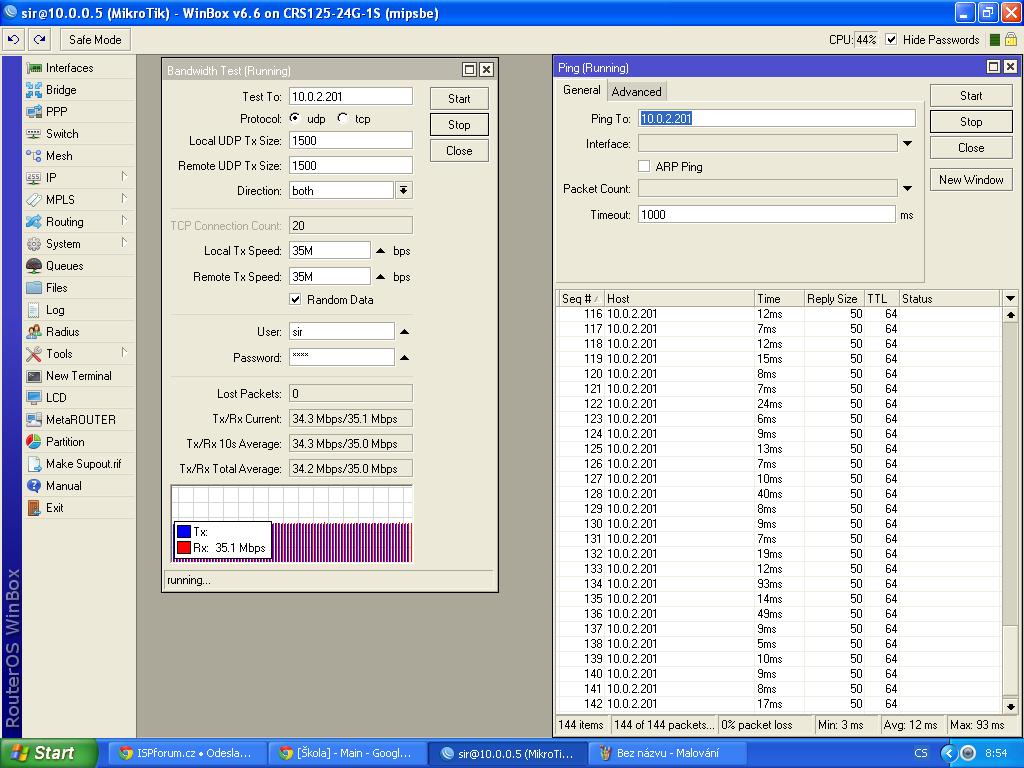Screen dimensions: 1024x768
Task: Click the blue Tx color swatch in graph legend
Action: (x=184, y=532)
